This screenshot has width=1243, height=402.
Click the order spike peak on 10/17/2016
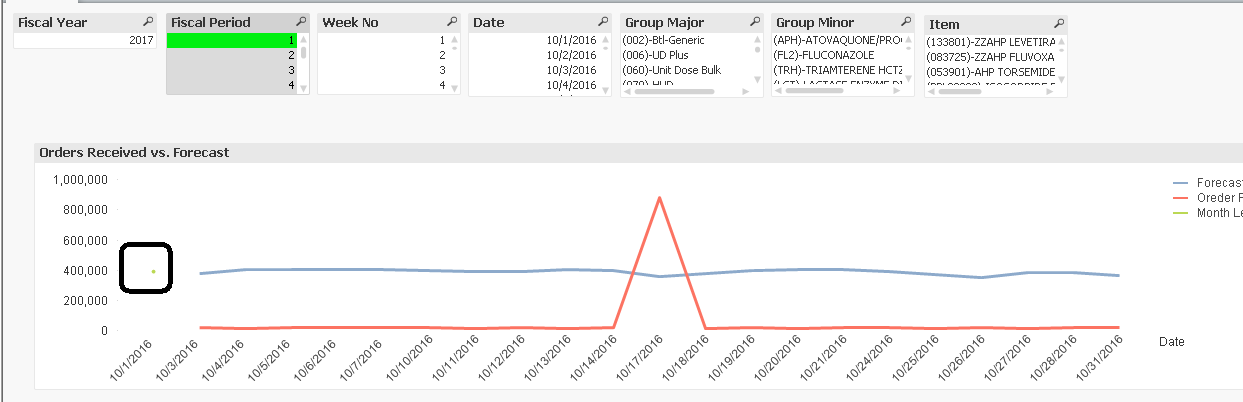(x=659, y=198)
